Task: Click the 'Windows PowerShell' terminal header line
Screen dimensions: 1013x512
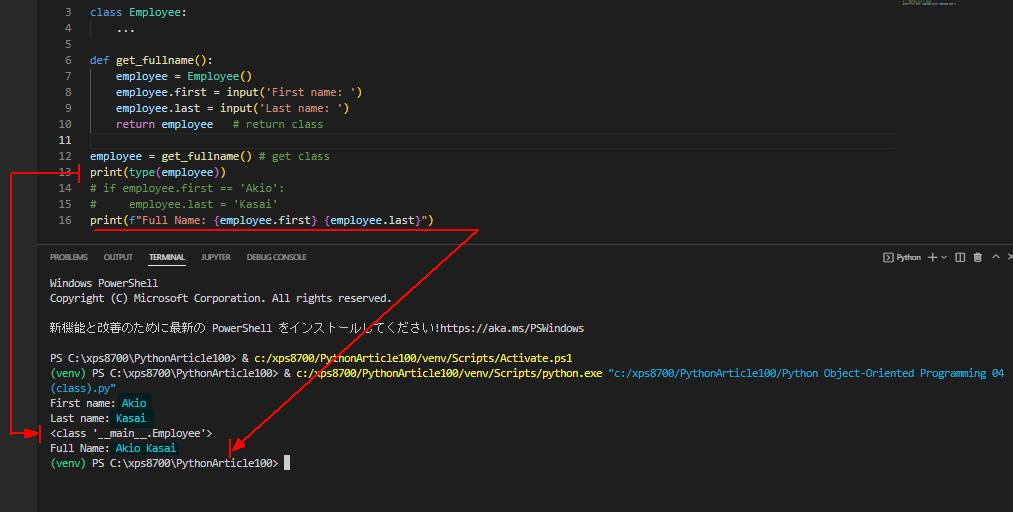Action: click(x=103, y=283)
